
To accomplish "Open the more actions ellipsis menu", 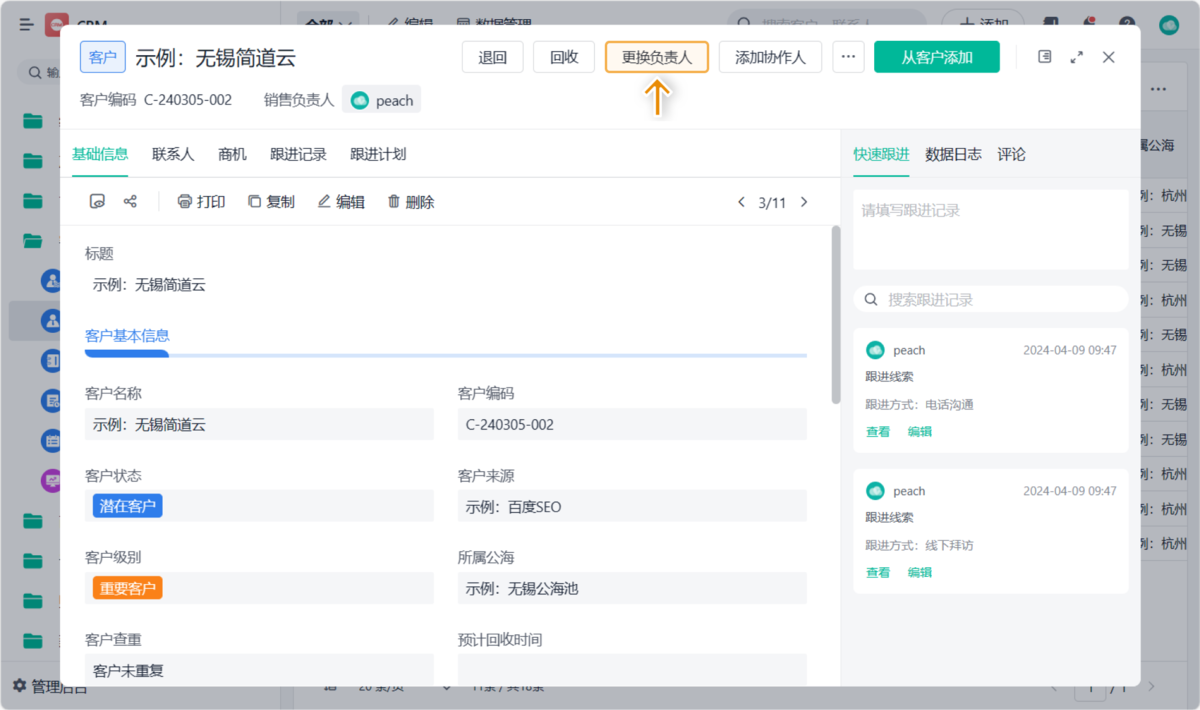I will click(x=848, y=57).
